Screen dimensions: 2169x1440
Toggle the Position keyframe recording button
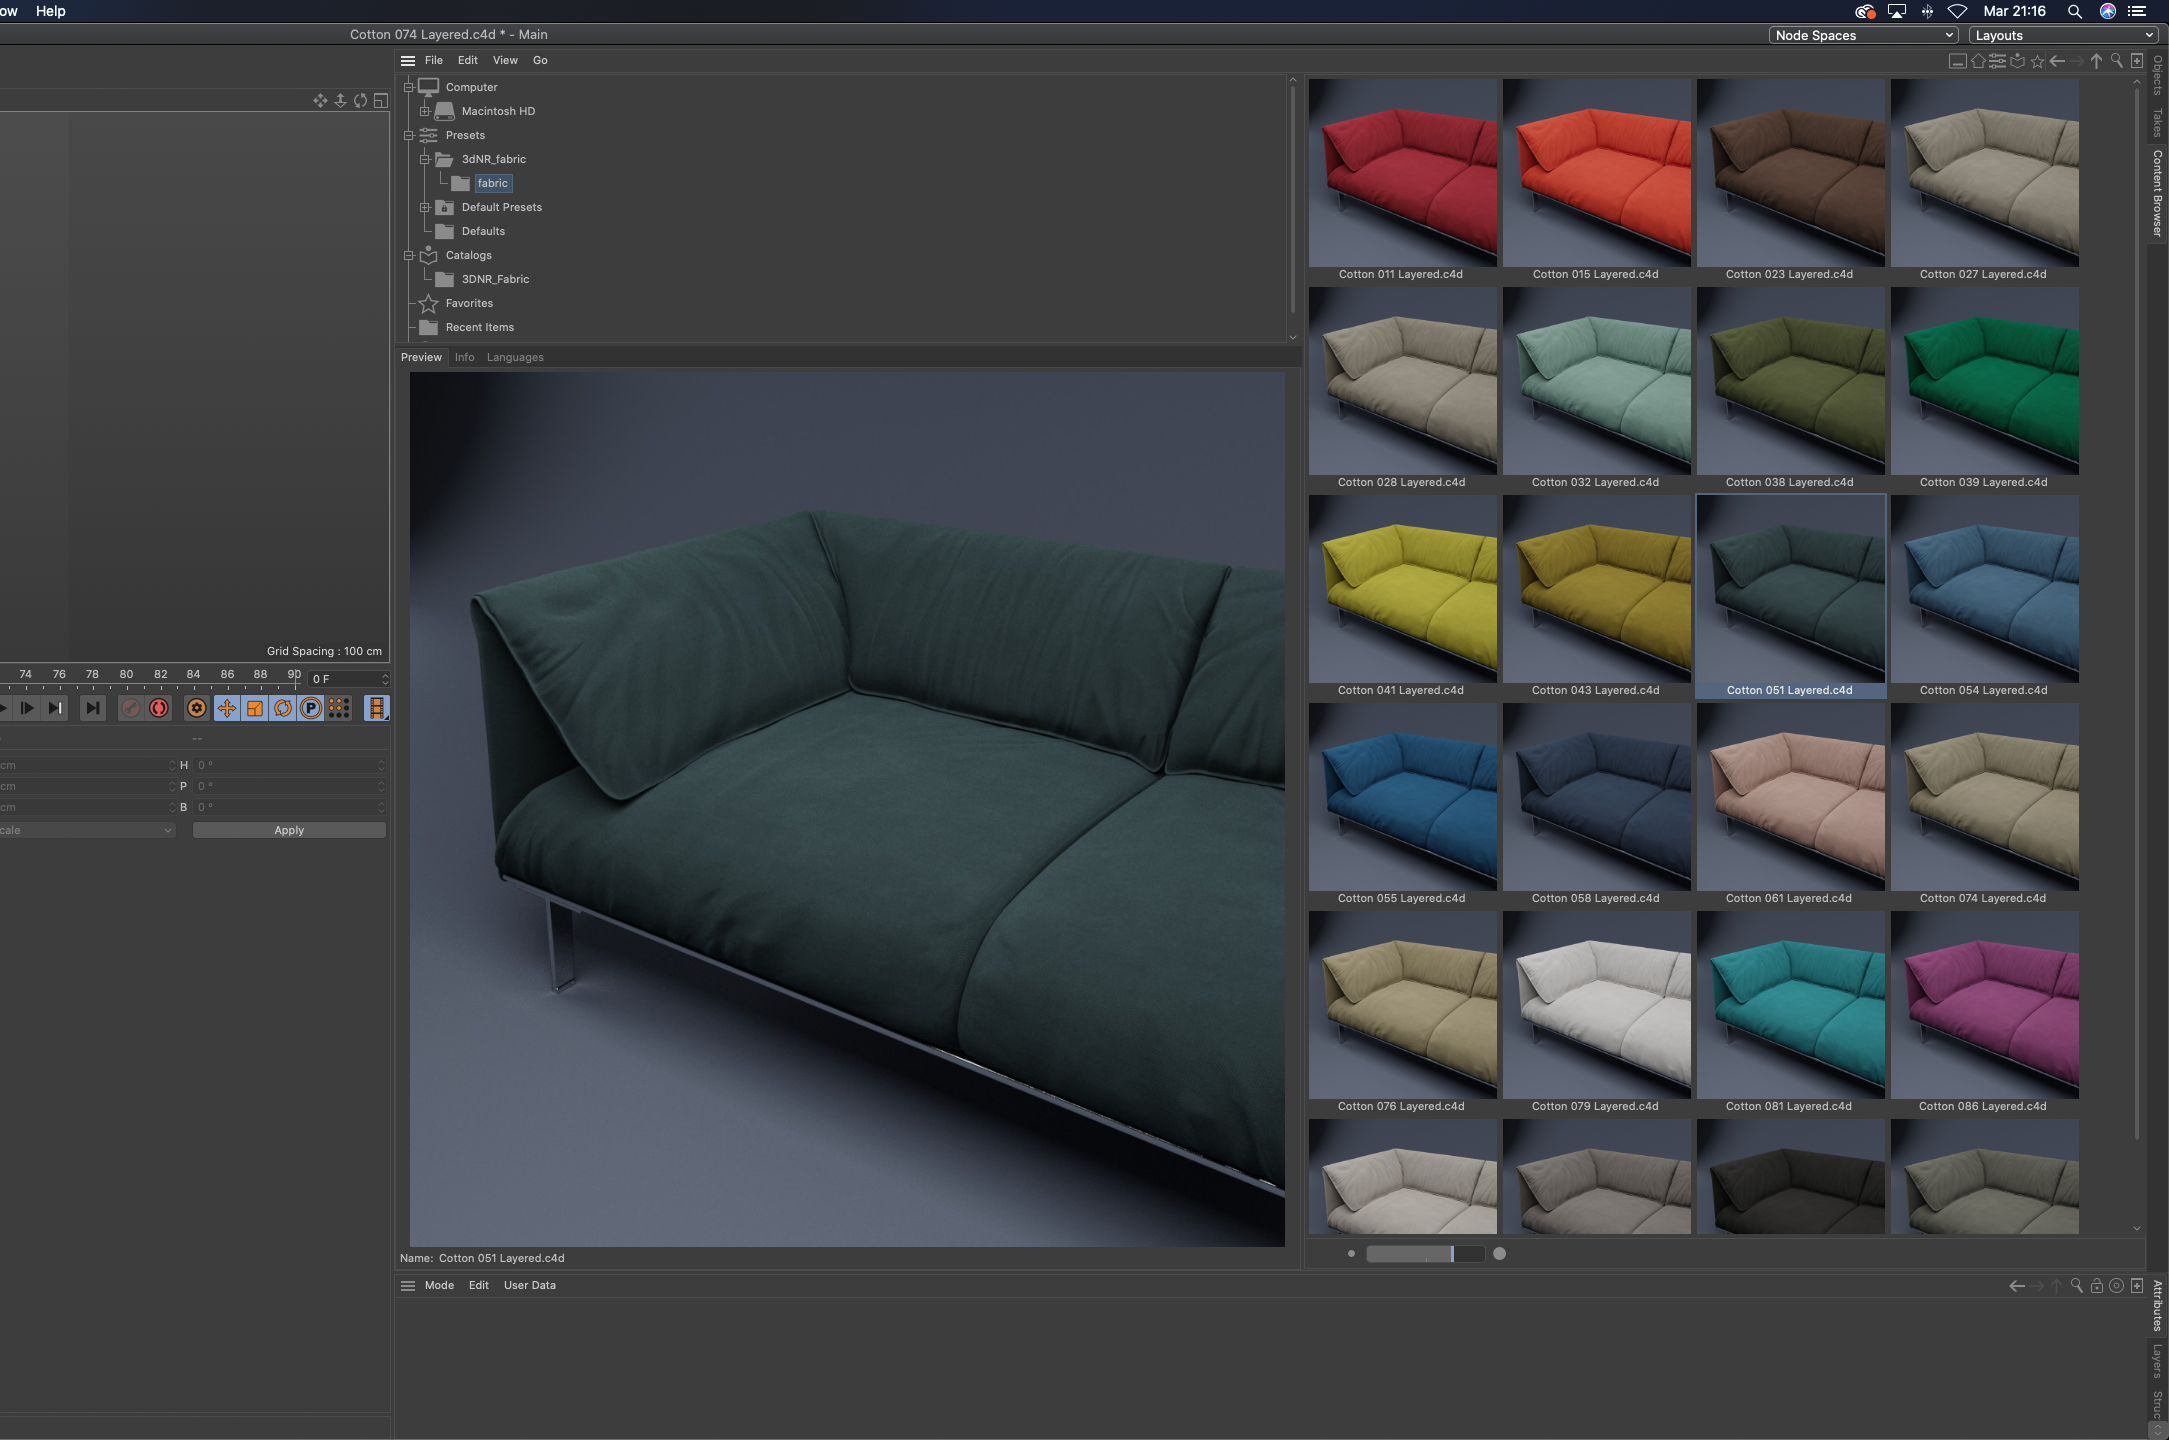[x=227, y=708]
